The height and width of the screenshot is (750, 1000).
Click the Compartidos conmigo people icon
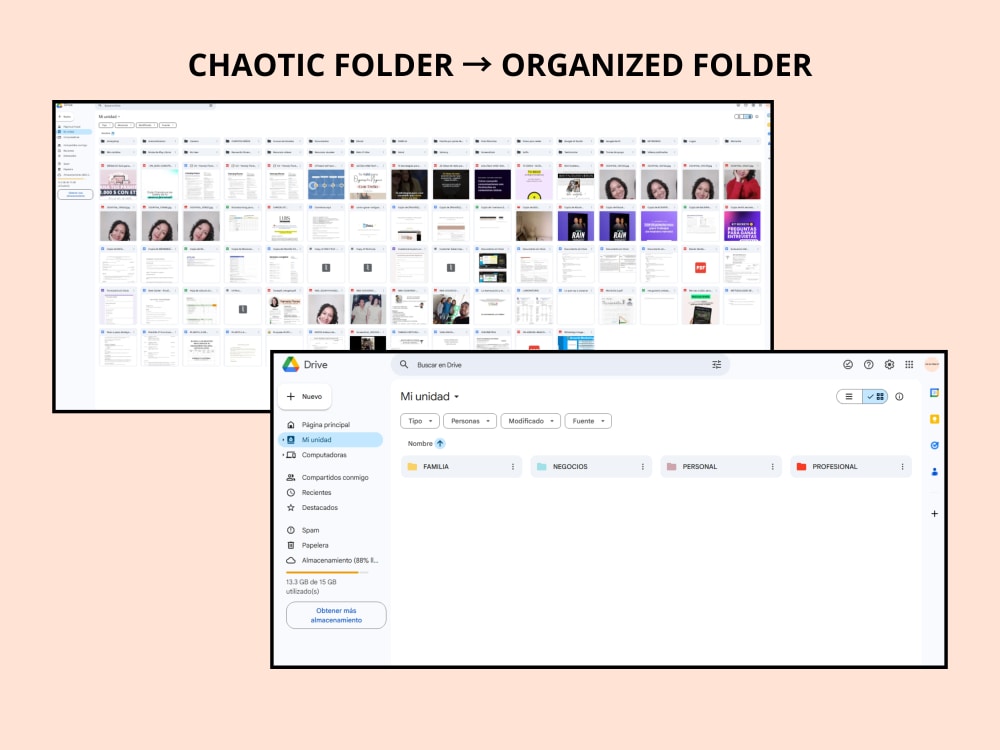point(291,477)
